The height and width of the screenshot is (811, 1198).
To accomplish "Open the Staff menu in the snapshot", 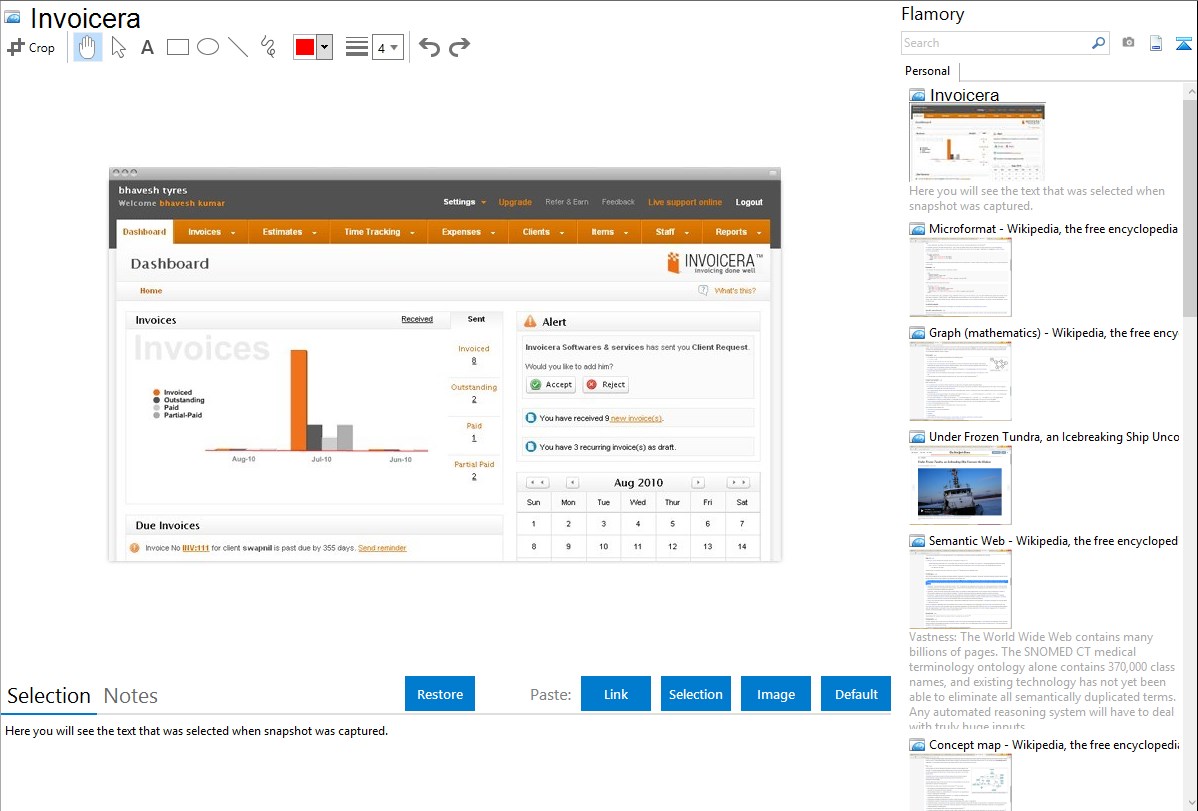I will tap(672, 232).
